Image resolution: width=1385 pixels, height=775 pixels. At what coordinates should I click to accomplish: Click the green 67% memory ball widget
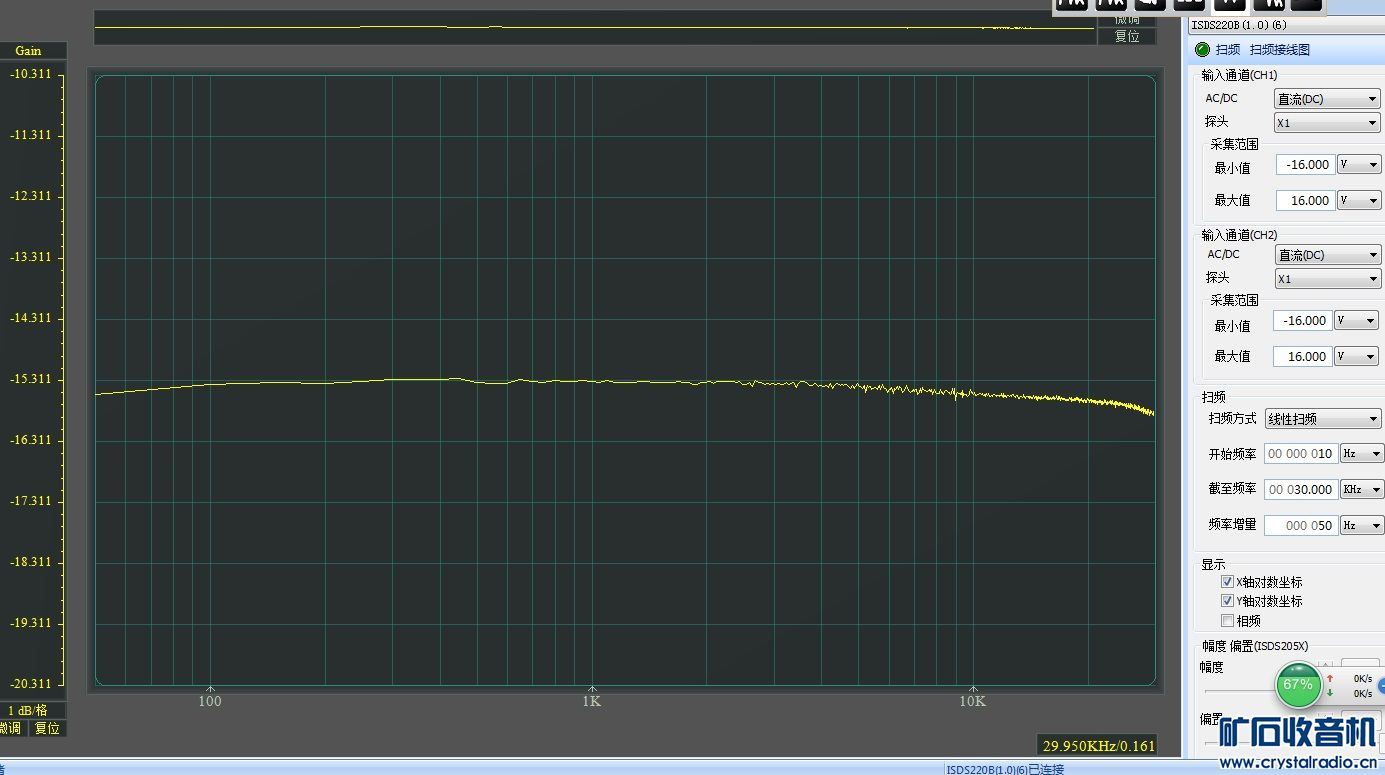point(1297,685)
